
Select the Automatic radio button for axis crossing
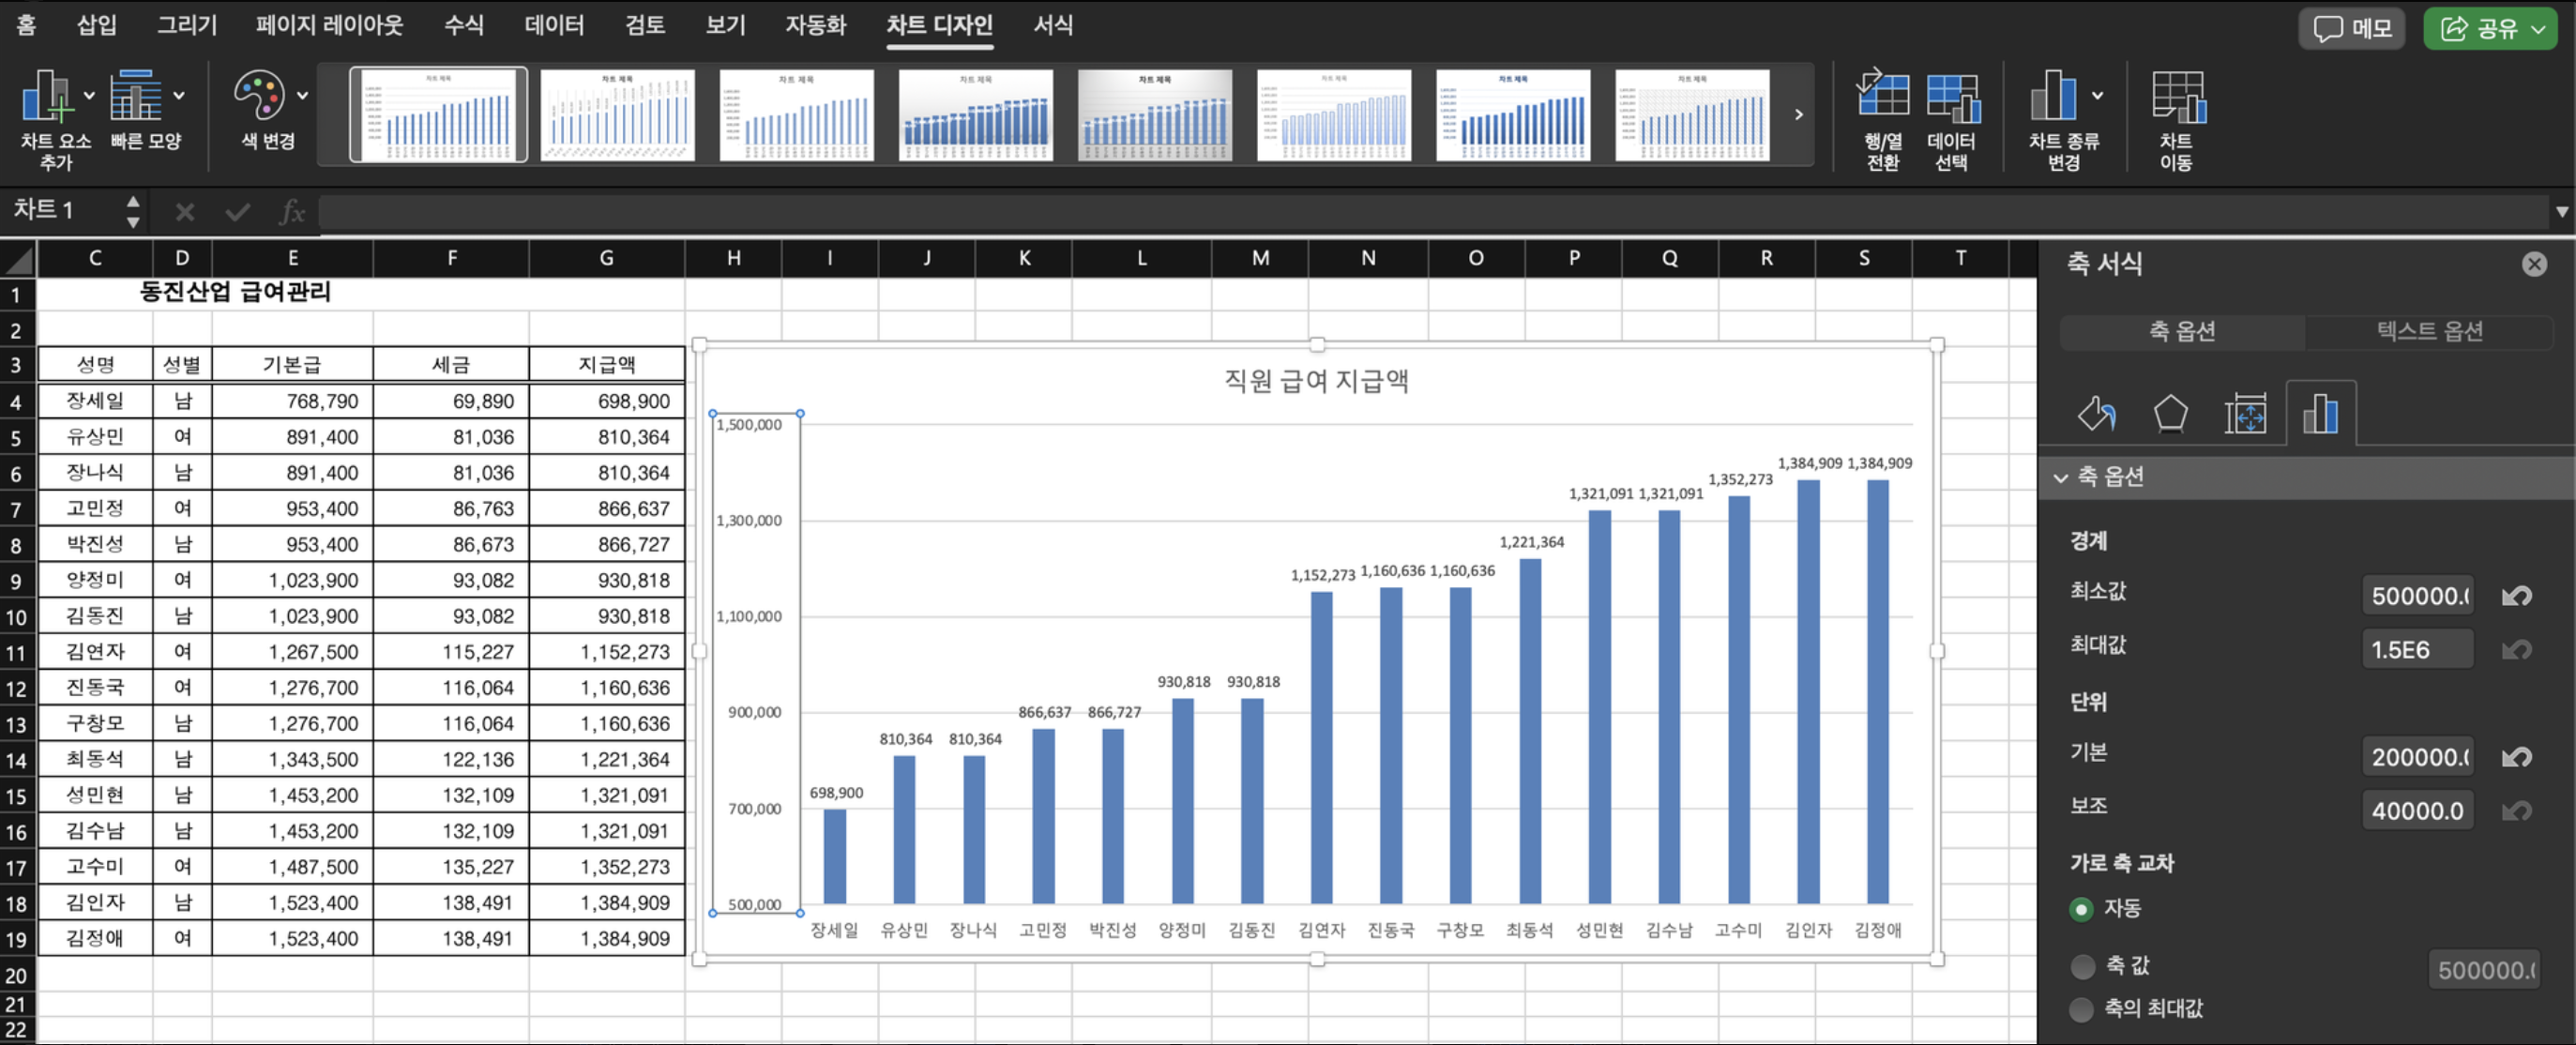click(x=2081, y=909)
